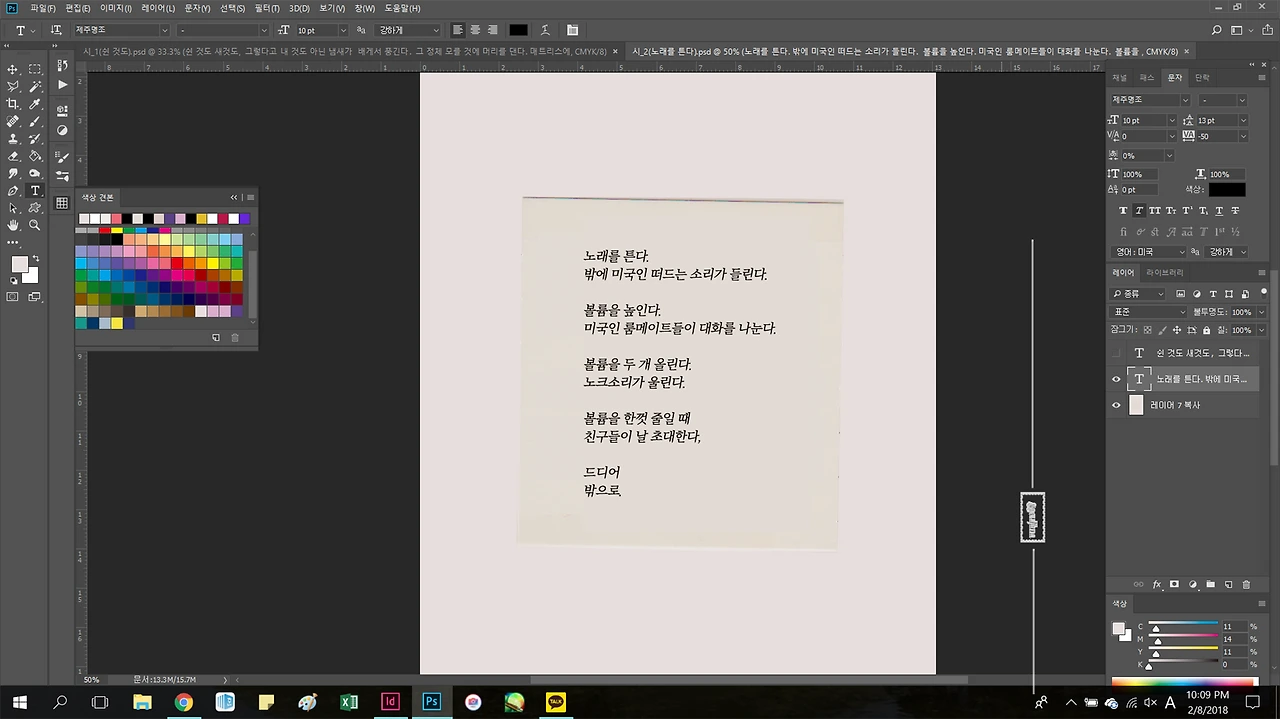
Task: Select the Eraser tool
Action: (x=13, y=156)
